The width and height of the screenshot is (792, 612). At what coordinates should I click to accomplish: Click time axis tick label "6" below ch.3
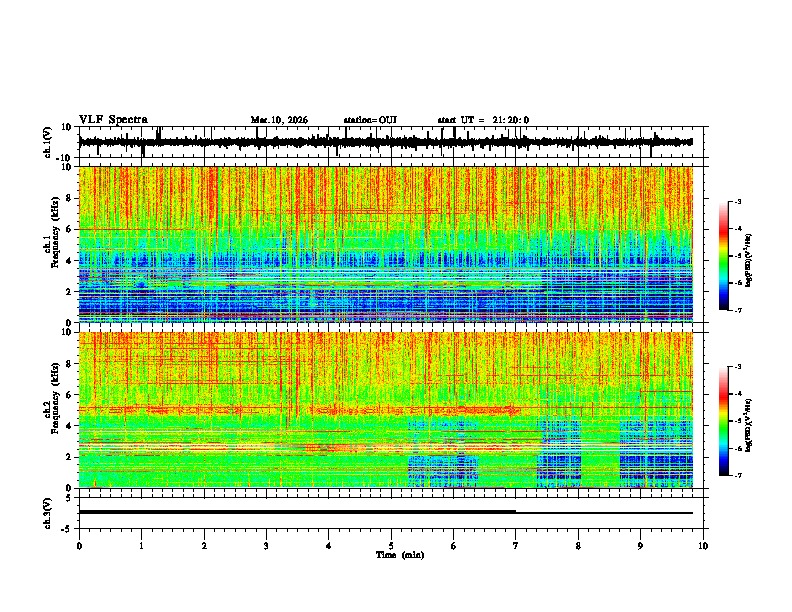(454, 546)
